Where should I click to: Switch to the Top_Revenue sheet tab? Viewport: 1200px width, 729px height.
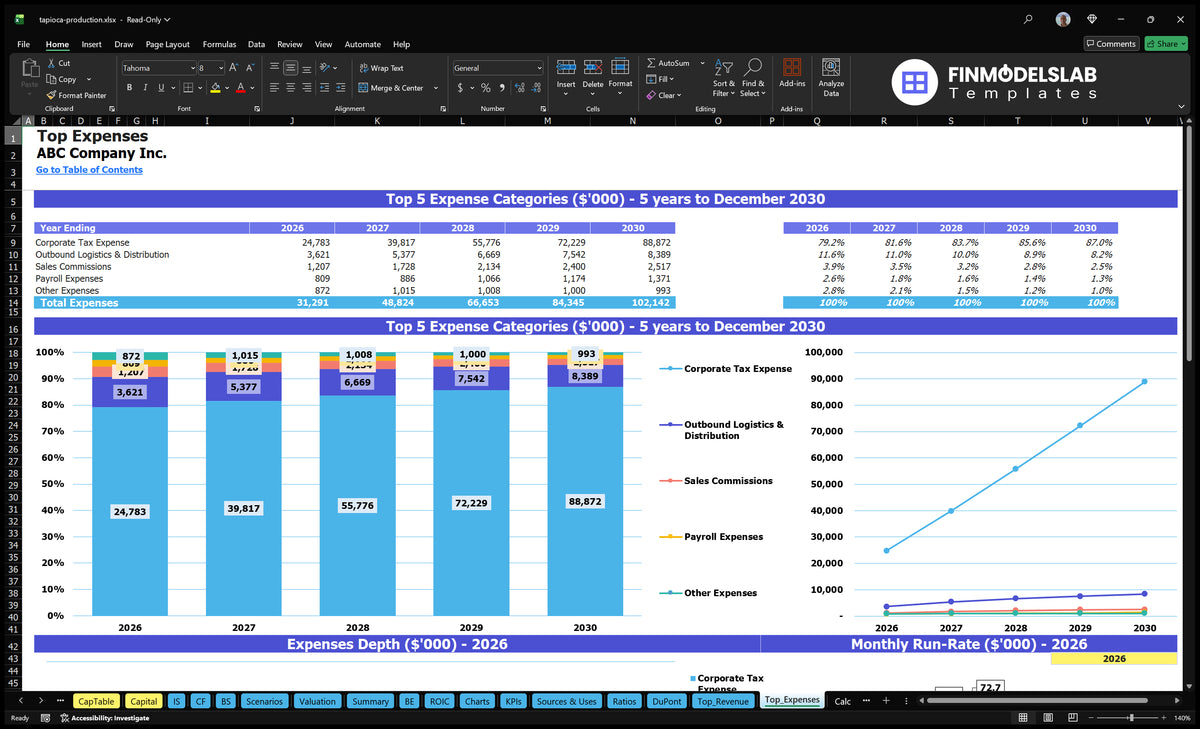(x=722, y=701)
